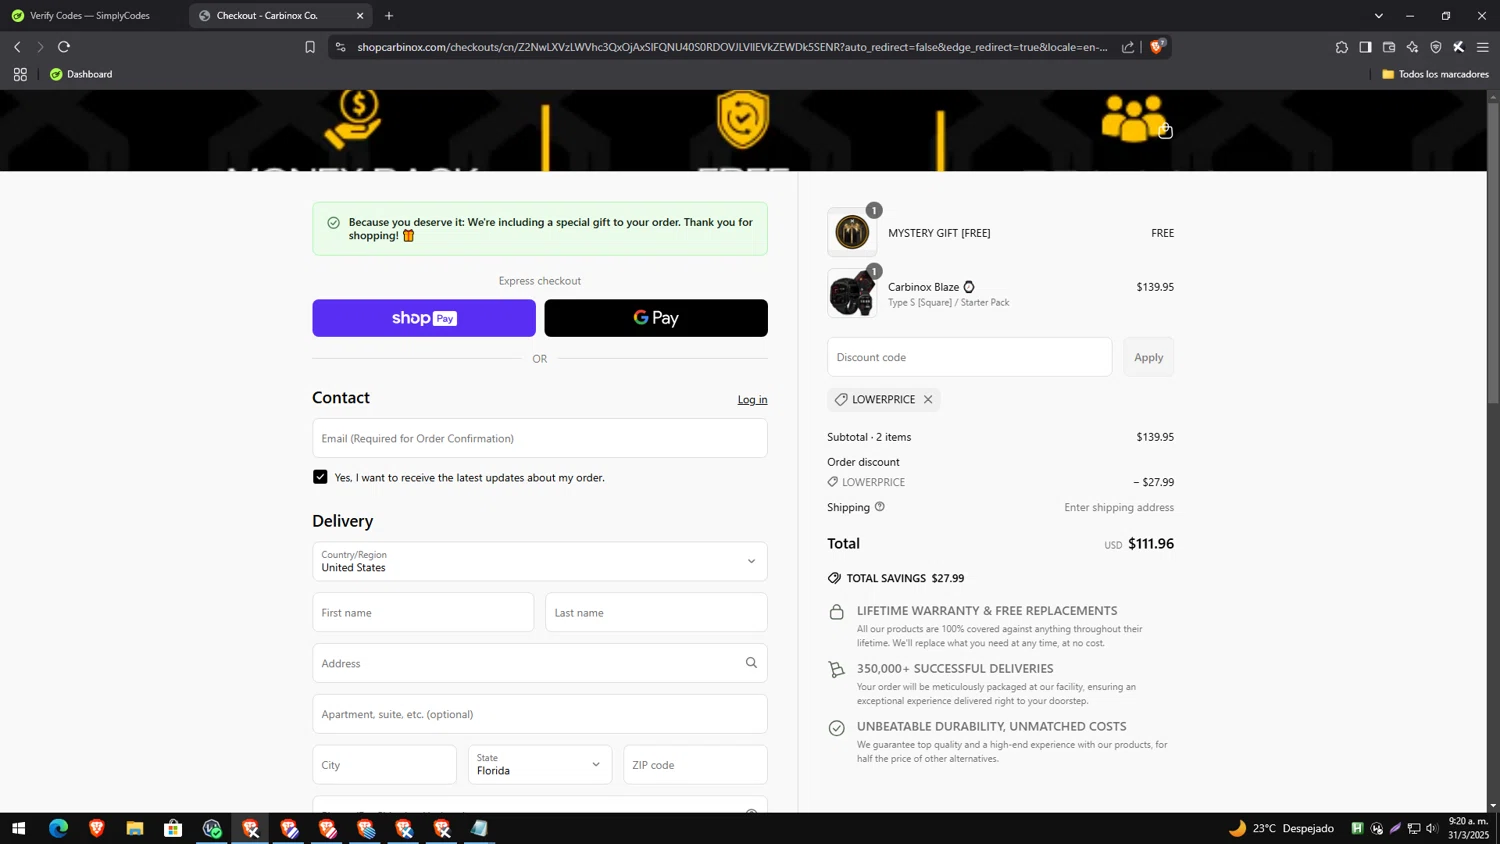The width and height of the screenshot is (1500, 844).
Task: Show shipping info help icon
Action: (880, 507)
